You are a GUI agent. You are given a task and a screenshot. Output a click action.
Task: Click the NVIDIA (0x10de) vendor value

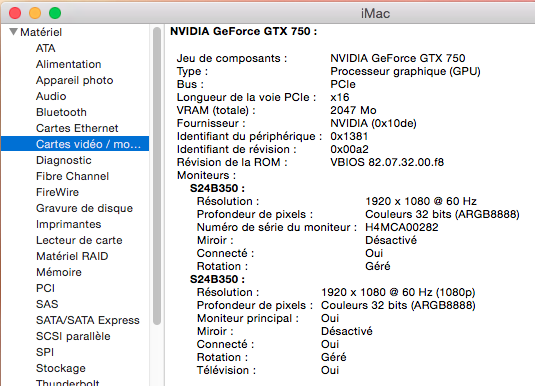tap(373, 123)
